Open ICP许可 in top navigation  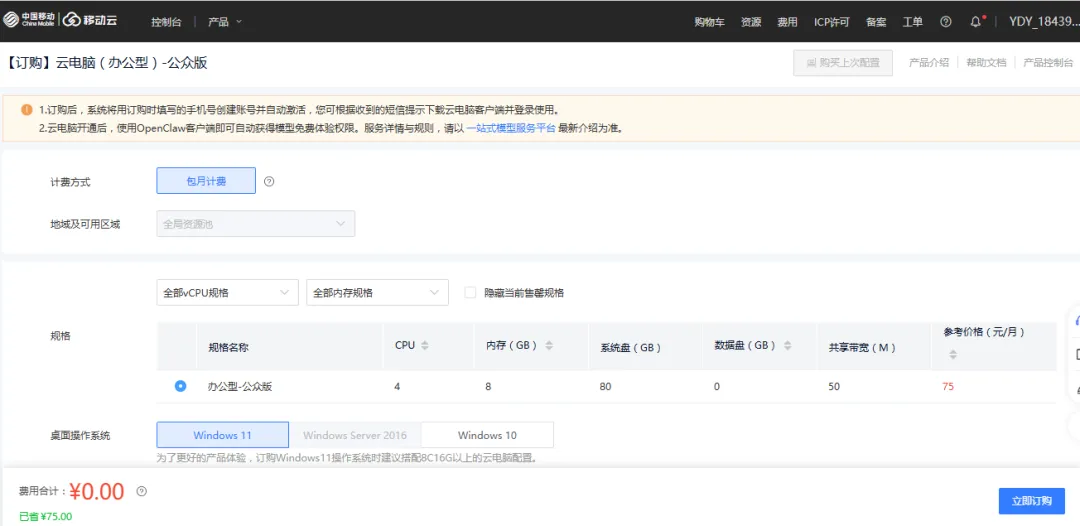coord(831,21)
